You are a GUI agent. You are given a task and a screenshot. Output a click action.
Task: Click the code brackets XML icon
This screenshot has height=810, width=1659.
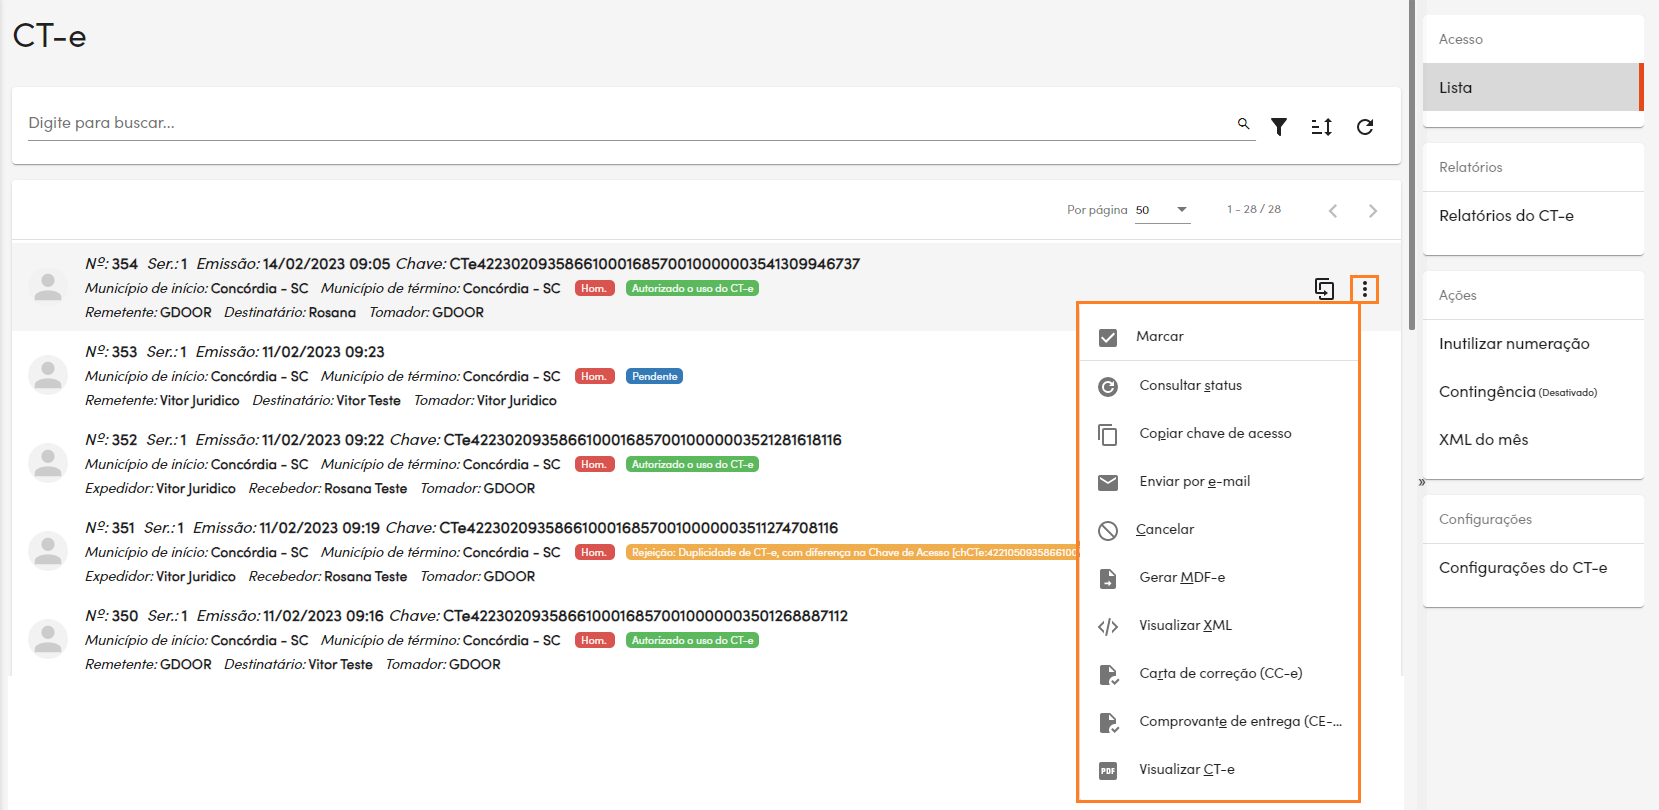point(1108,626)
